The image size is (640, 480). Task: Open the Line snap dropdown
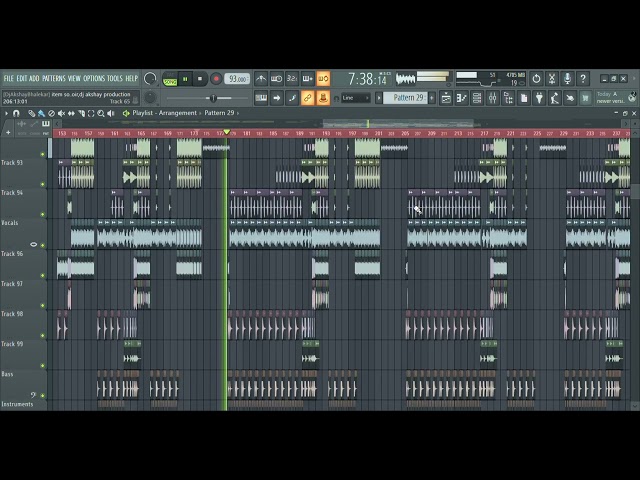tap(356, 98)
